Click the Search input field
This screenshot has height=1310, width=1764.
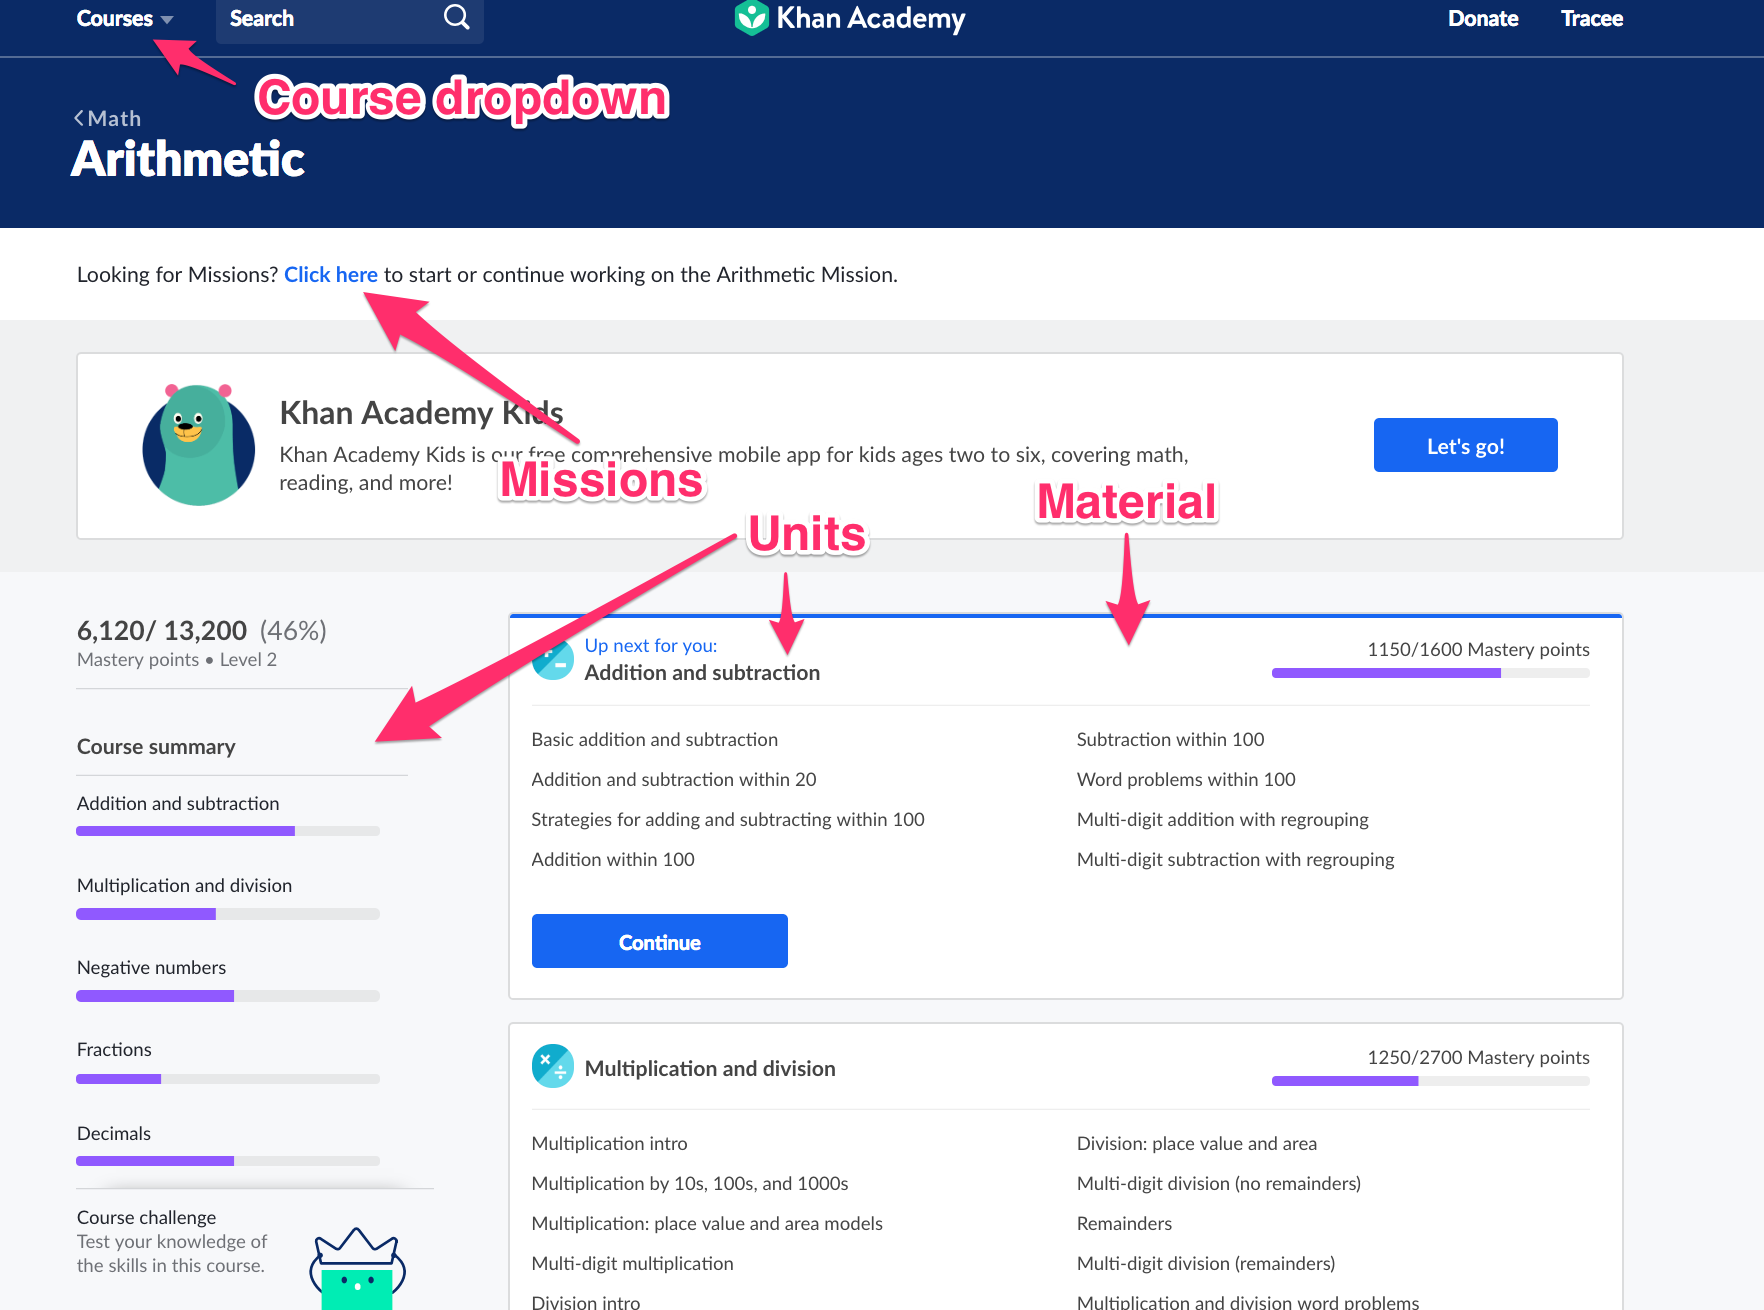click(349, 19)
